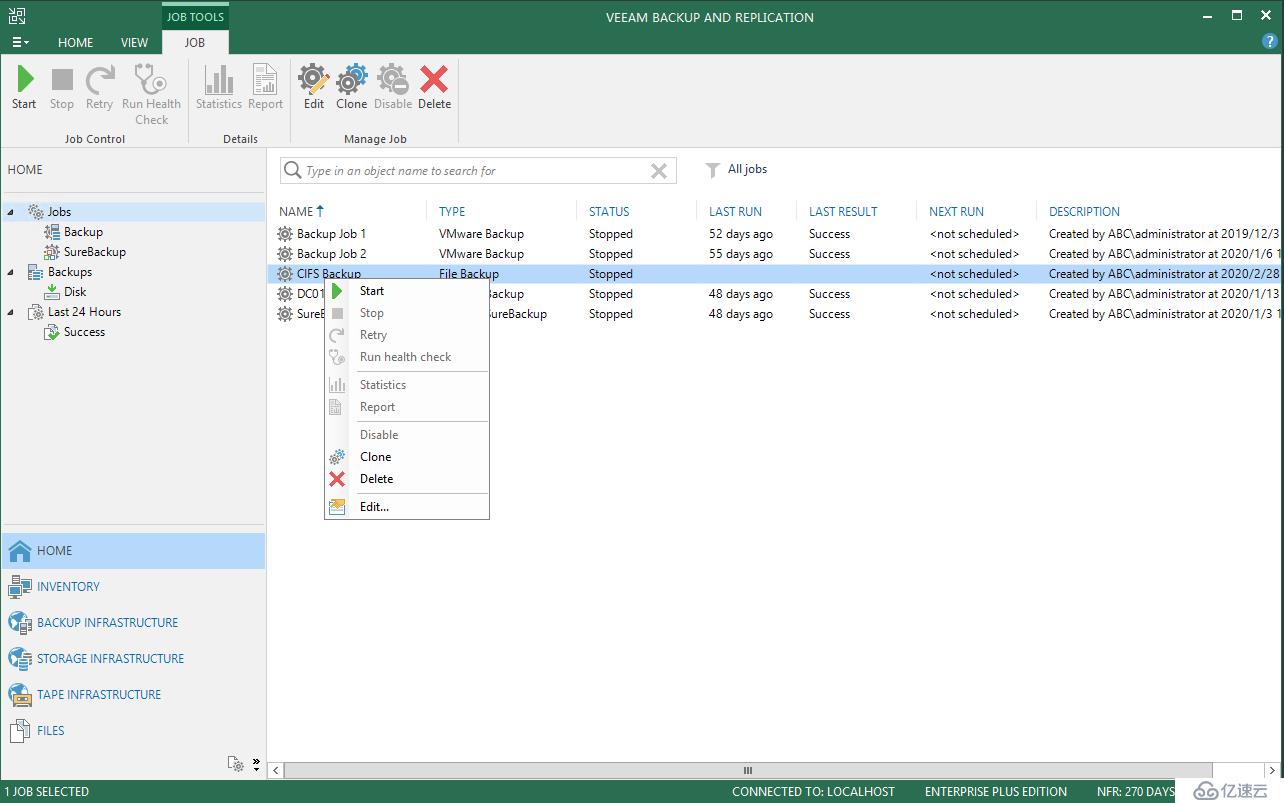Collapse the Jobs tree node
Image resolution: width=1284 pixels, height=803 pixels.
(11, 212)
